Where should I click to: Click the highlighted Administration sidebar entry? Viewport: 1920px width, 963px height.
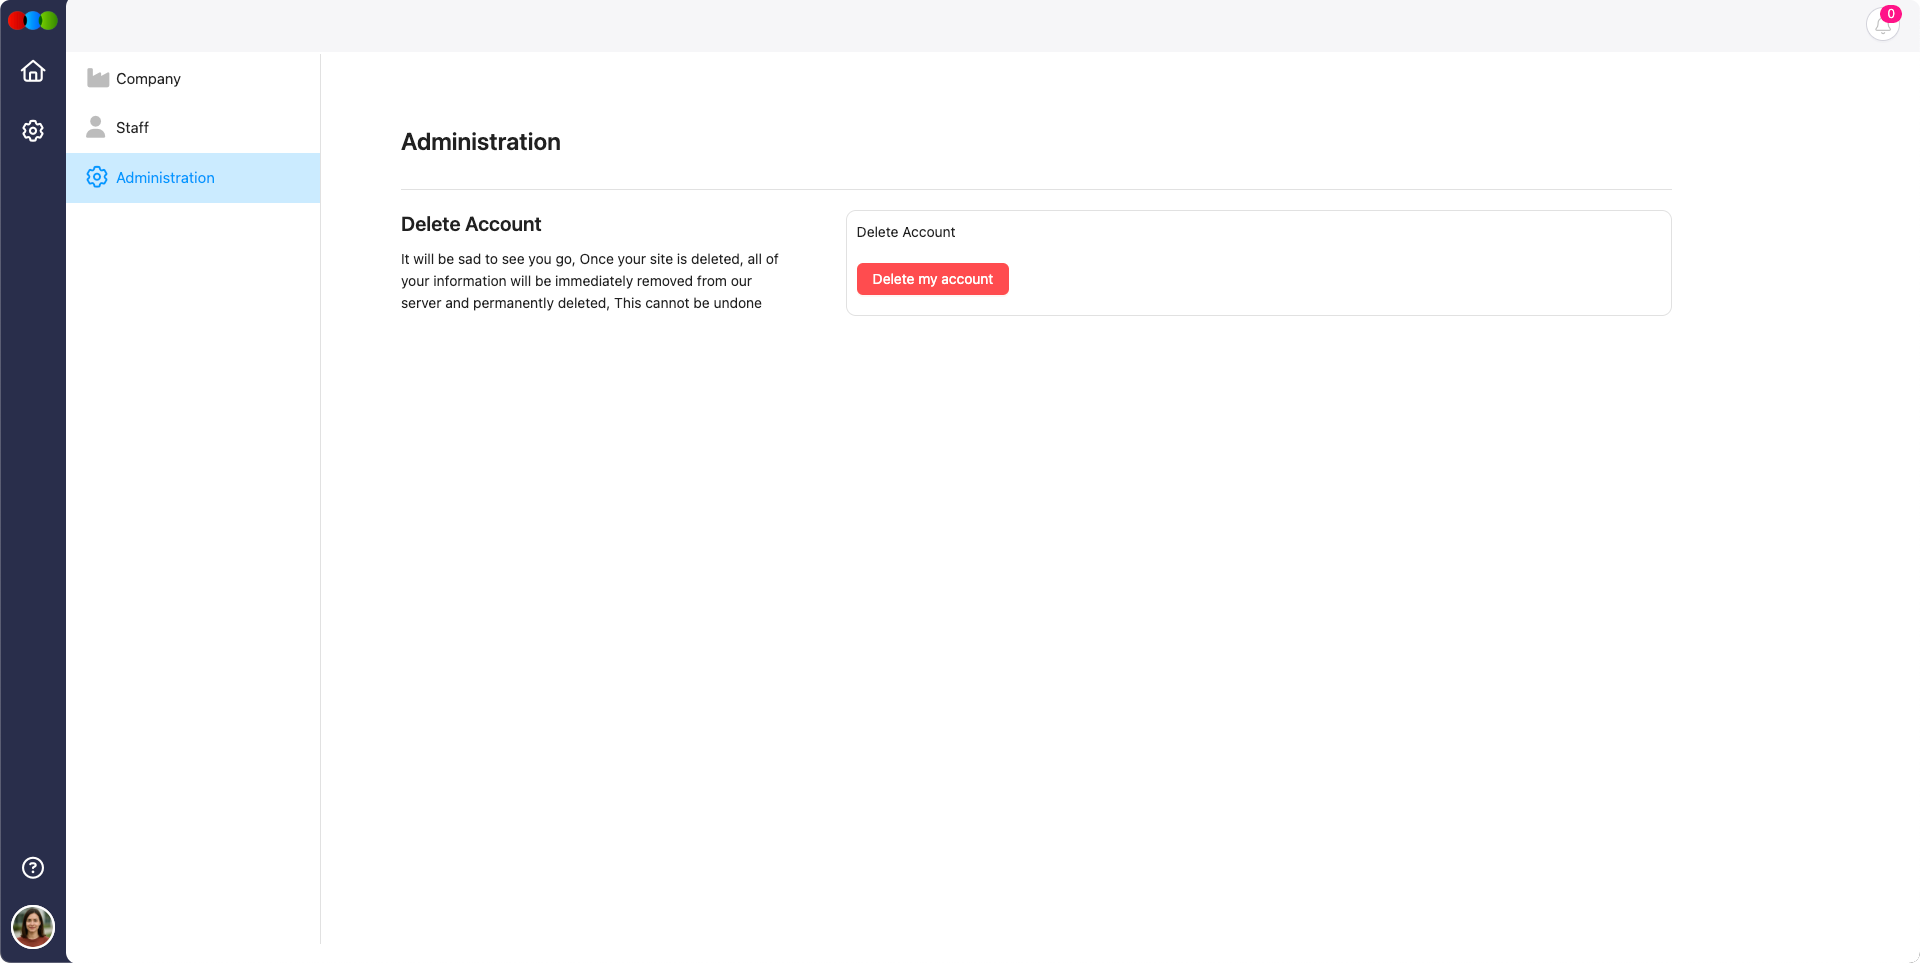pos(192,178)
